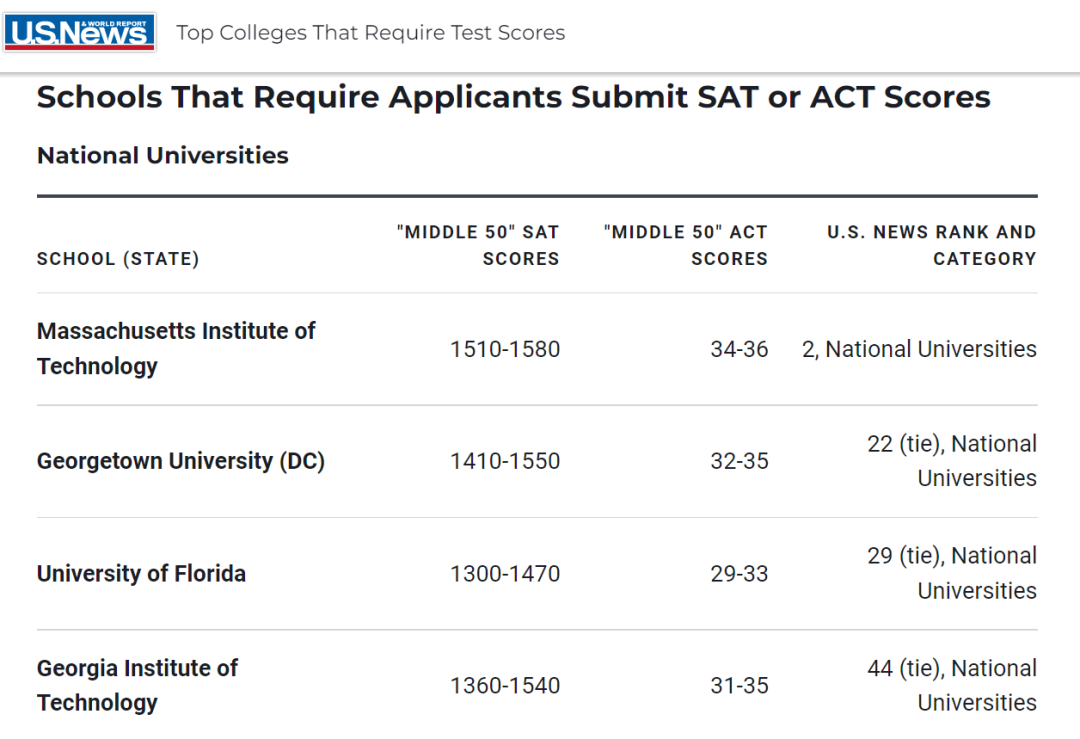
Task: Open the University of Florida link
Action: (x=141, y=573)
